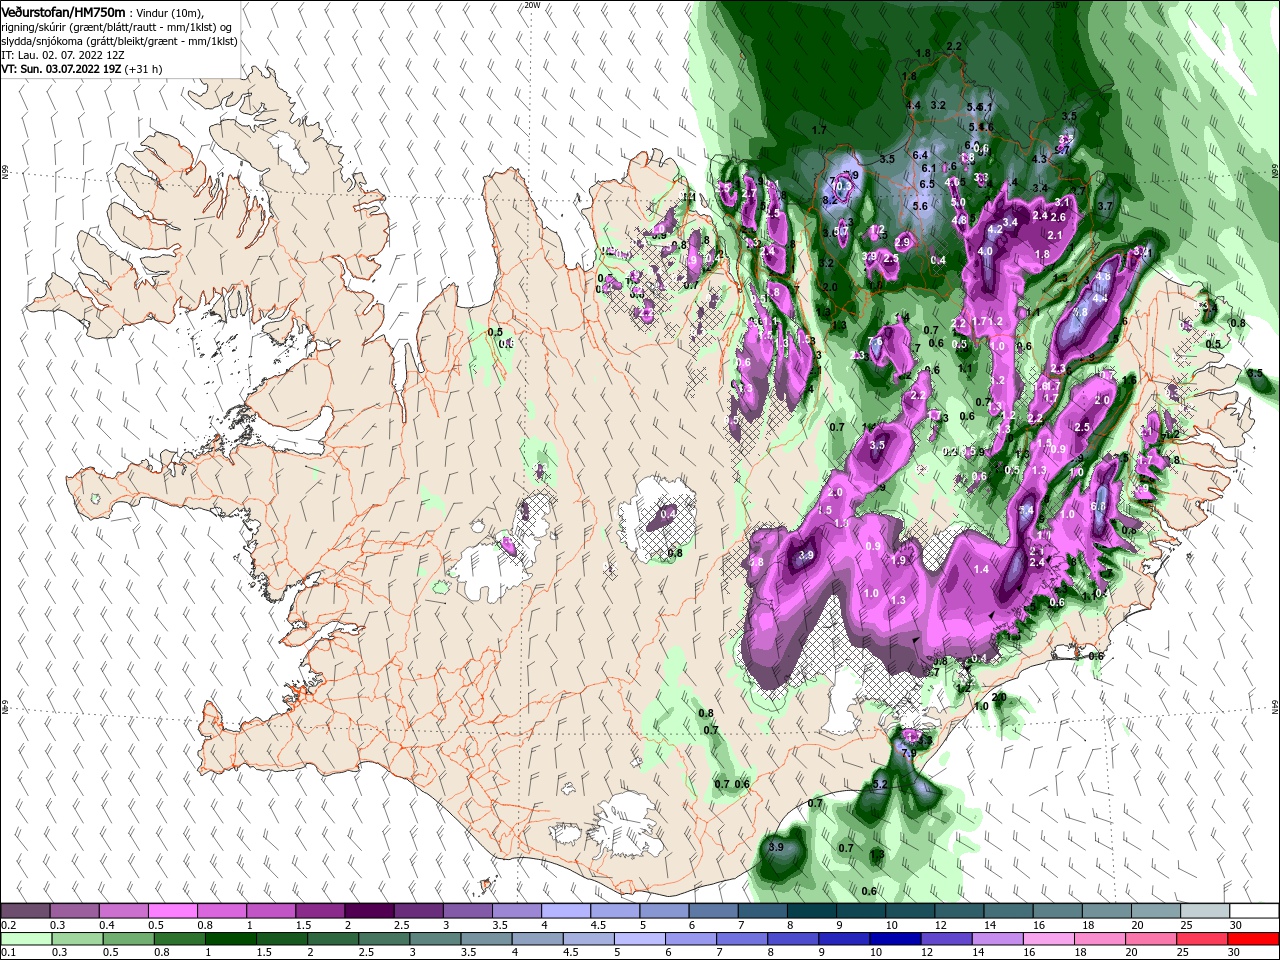Click the 'VT: Sun. 03.07.2022 19Z (+31 h)' valid time
Image resolution: width=1280 pixels, height=960 pixels.
81,69
